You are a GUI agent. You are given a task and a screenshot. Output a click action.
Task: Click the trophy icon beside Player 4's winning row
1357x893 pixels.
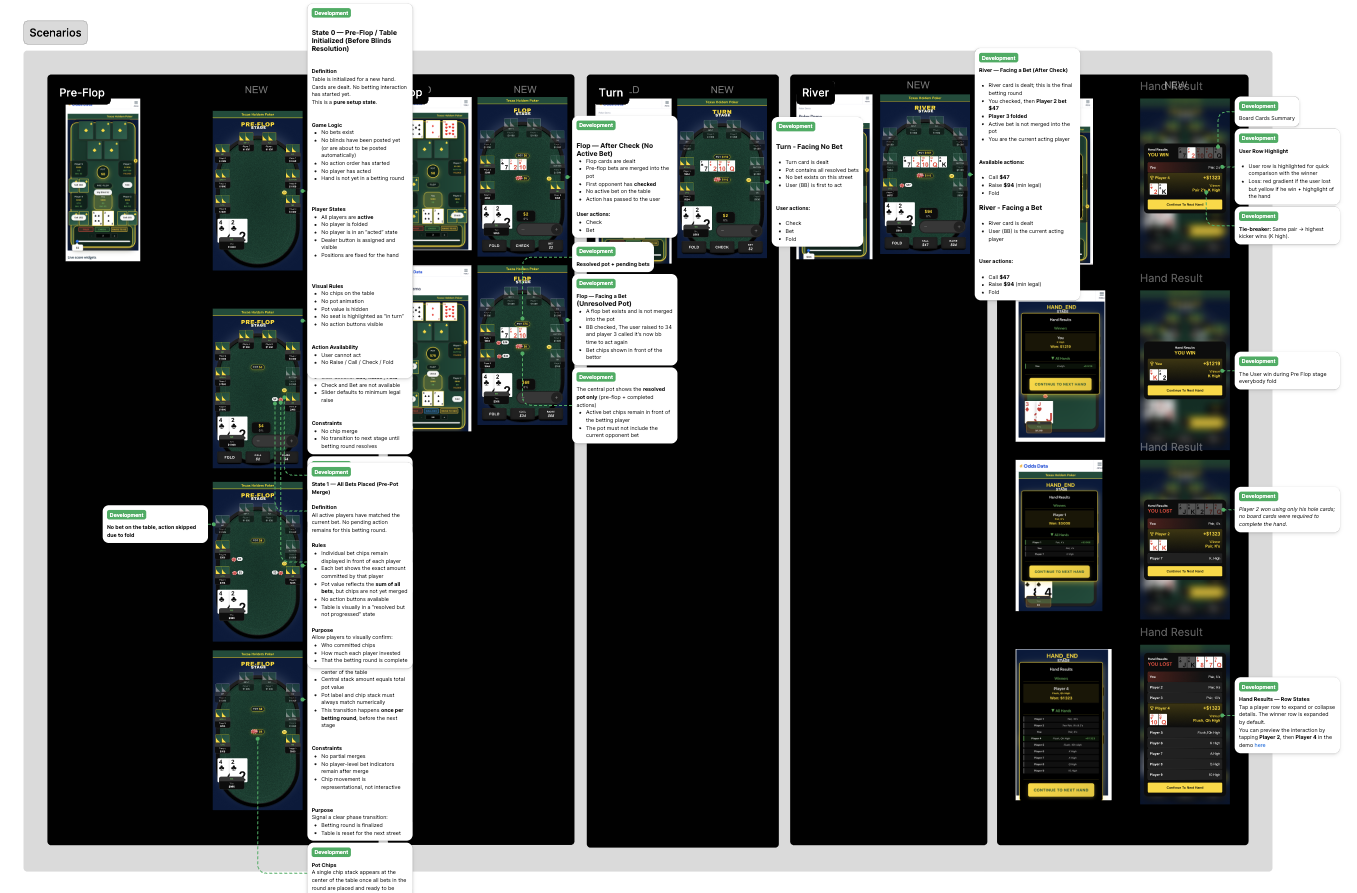[x=1152, y=708]
